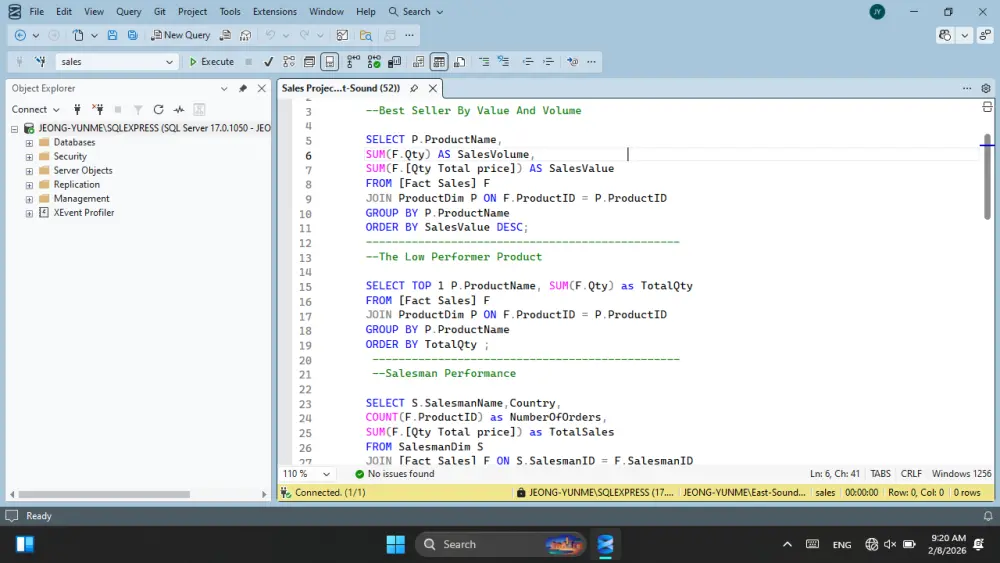Click the New Query button
Image resolution: width=1000 pixels, height=563 pixels.
tap(180, 36)
